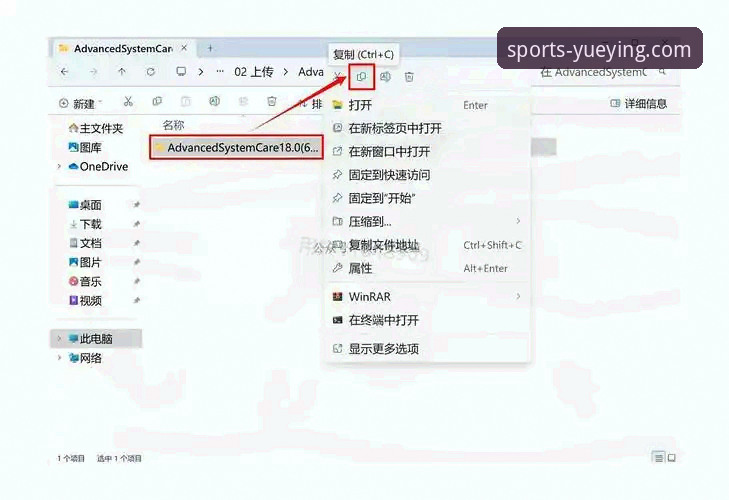Select the AdvancedSystemCare18.0 folder
Image resolution: width=729 pixels, height=500 pixels.
click(x=236, y=148)
